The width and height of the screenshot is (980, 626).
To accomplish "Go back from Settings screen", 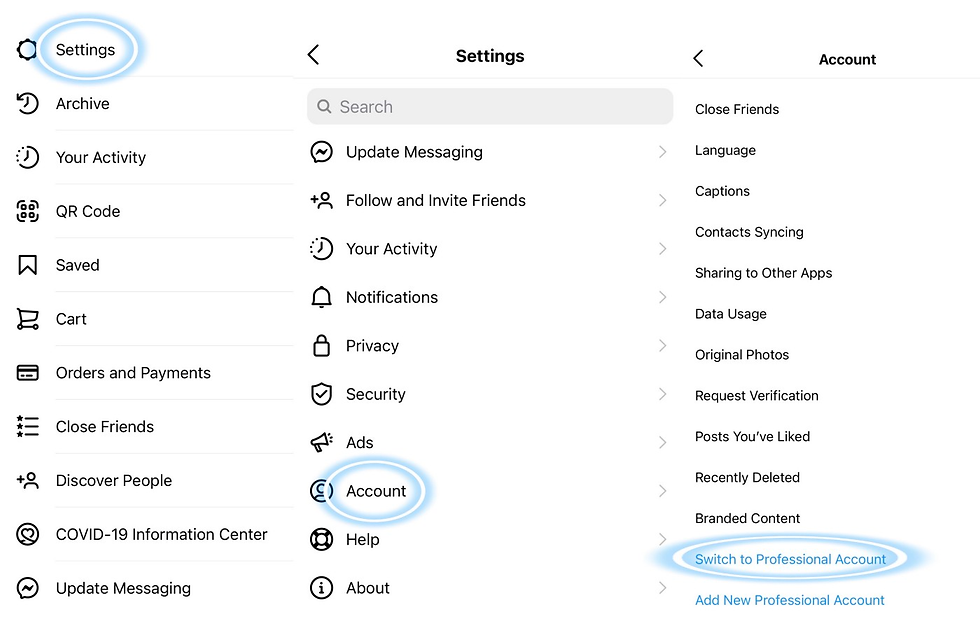I will tap(314, 55).
